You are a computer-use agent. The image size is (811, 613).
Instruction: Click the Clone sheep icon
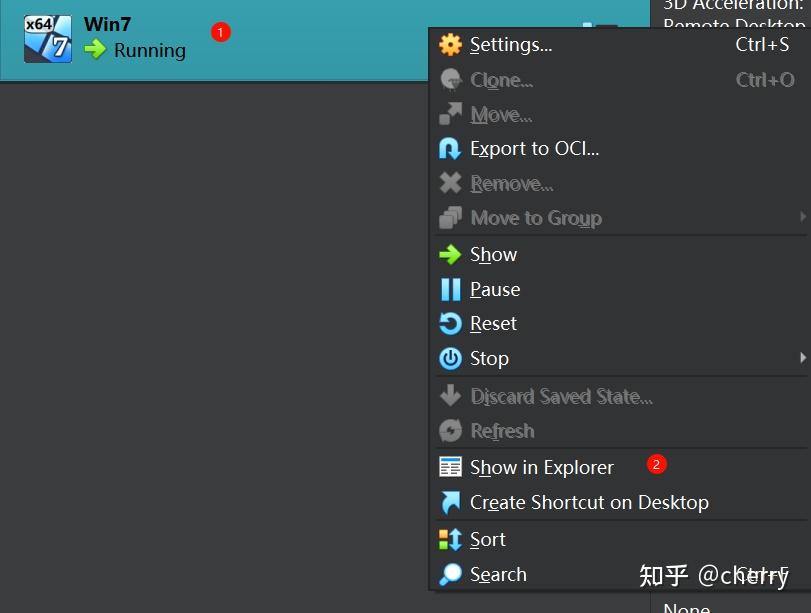(450, 80)
